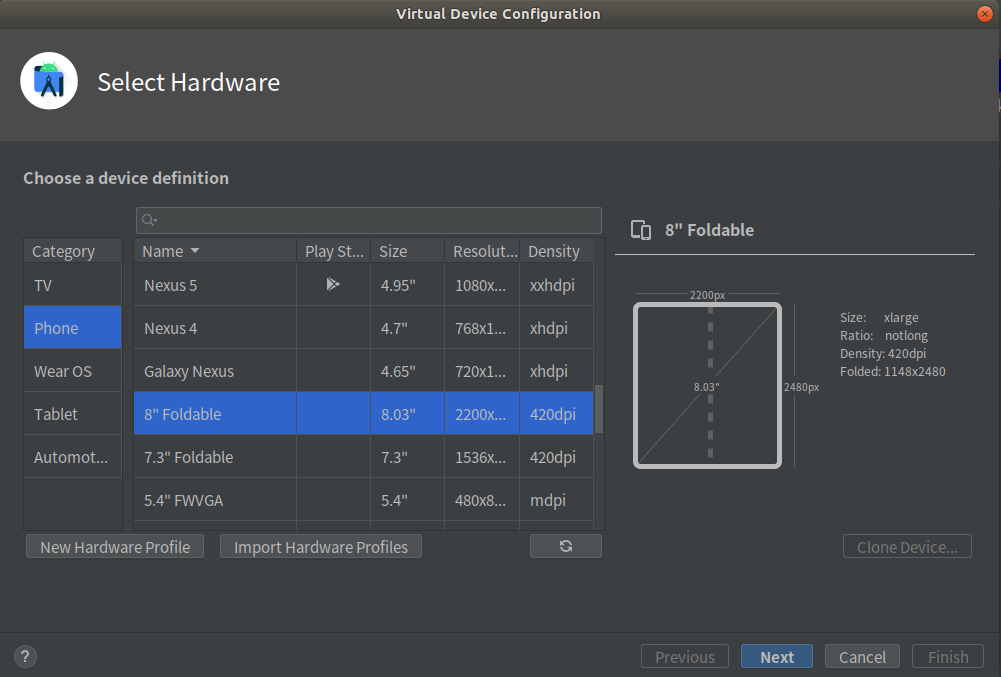Select the Wear OS category
Screen dimensions: 1001x677
coord(73,371)
